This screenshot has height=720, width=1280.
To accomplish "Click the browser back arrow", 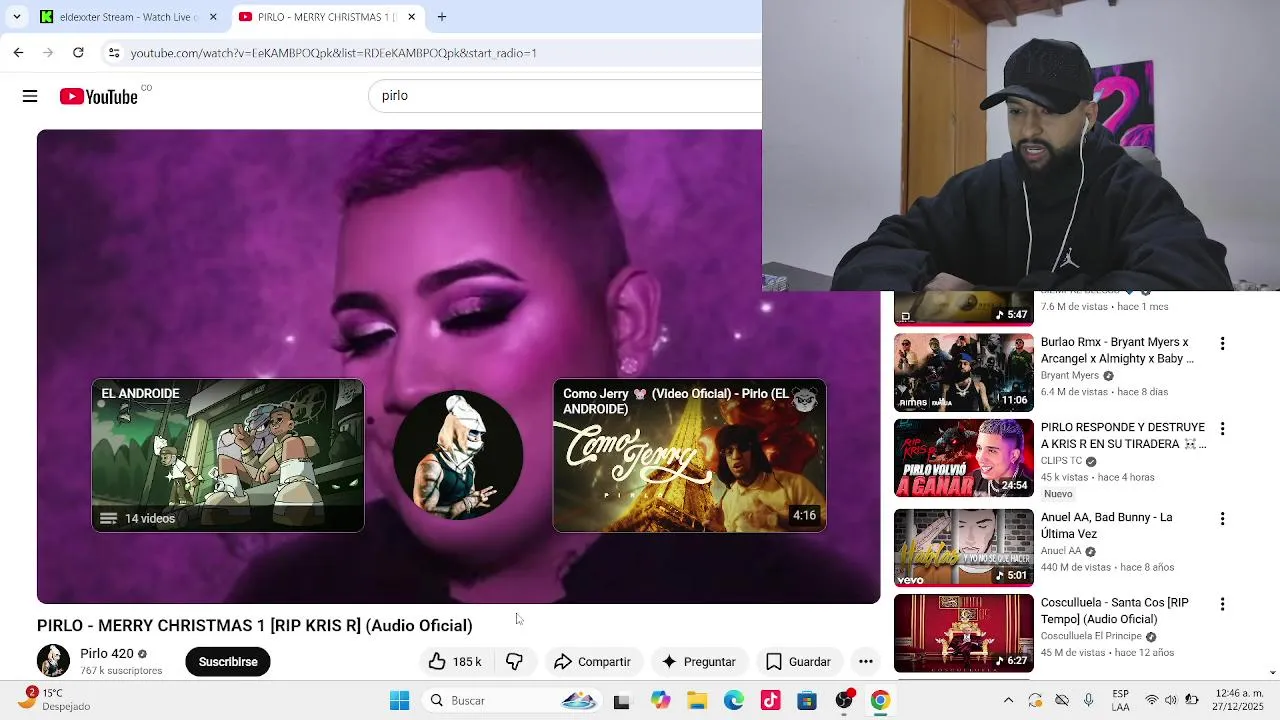I will tap(18, 53).
